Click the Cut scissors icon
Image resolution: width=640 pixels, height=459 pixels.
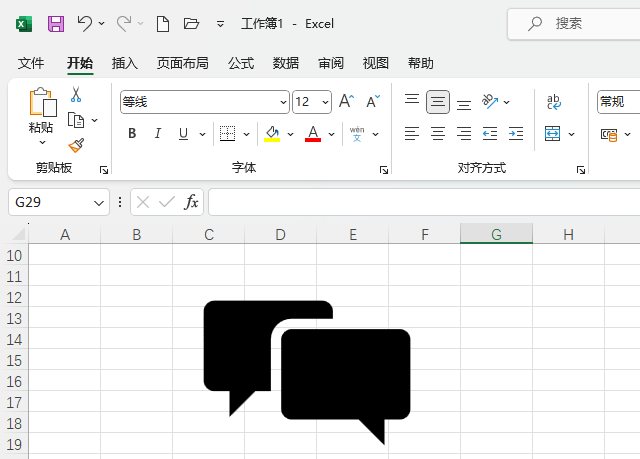[76, 94]
